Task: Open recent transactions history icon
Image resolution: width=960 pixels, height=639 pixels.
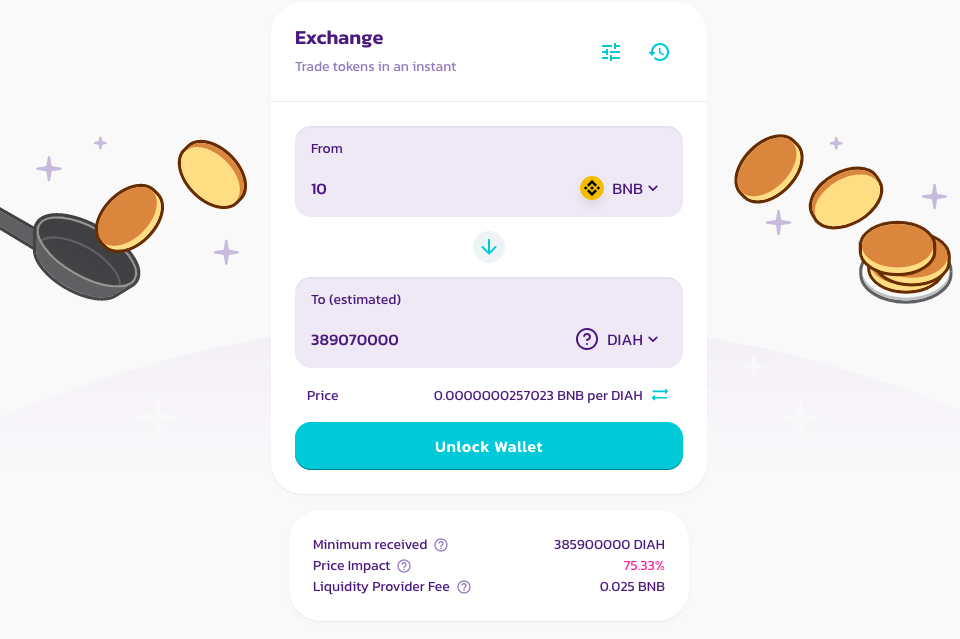Action: pyautogui.click(x=659, y=52)
